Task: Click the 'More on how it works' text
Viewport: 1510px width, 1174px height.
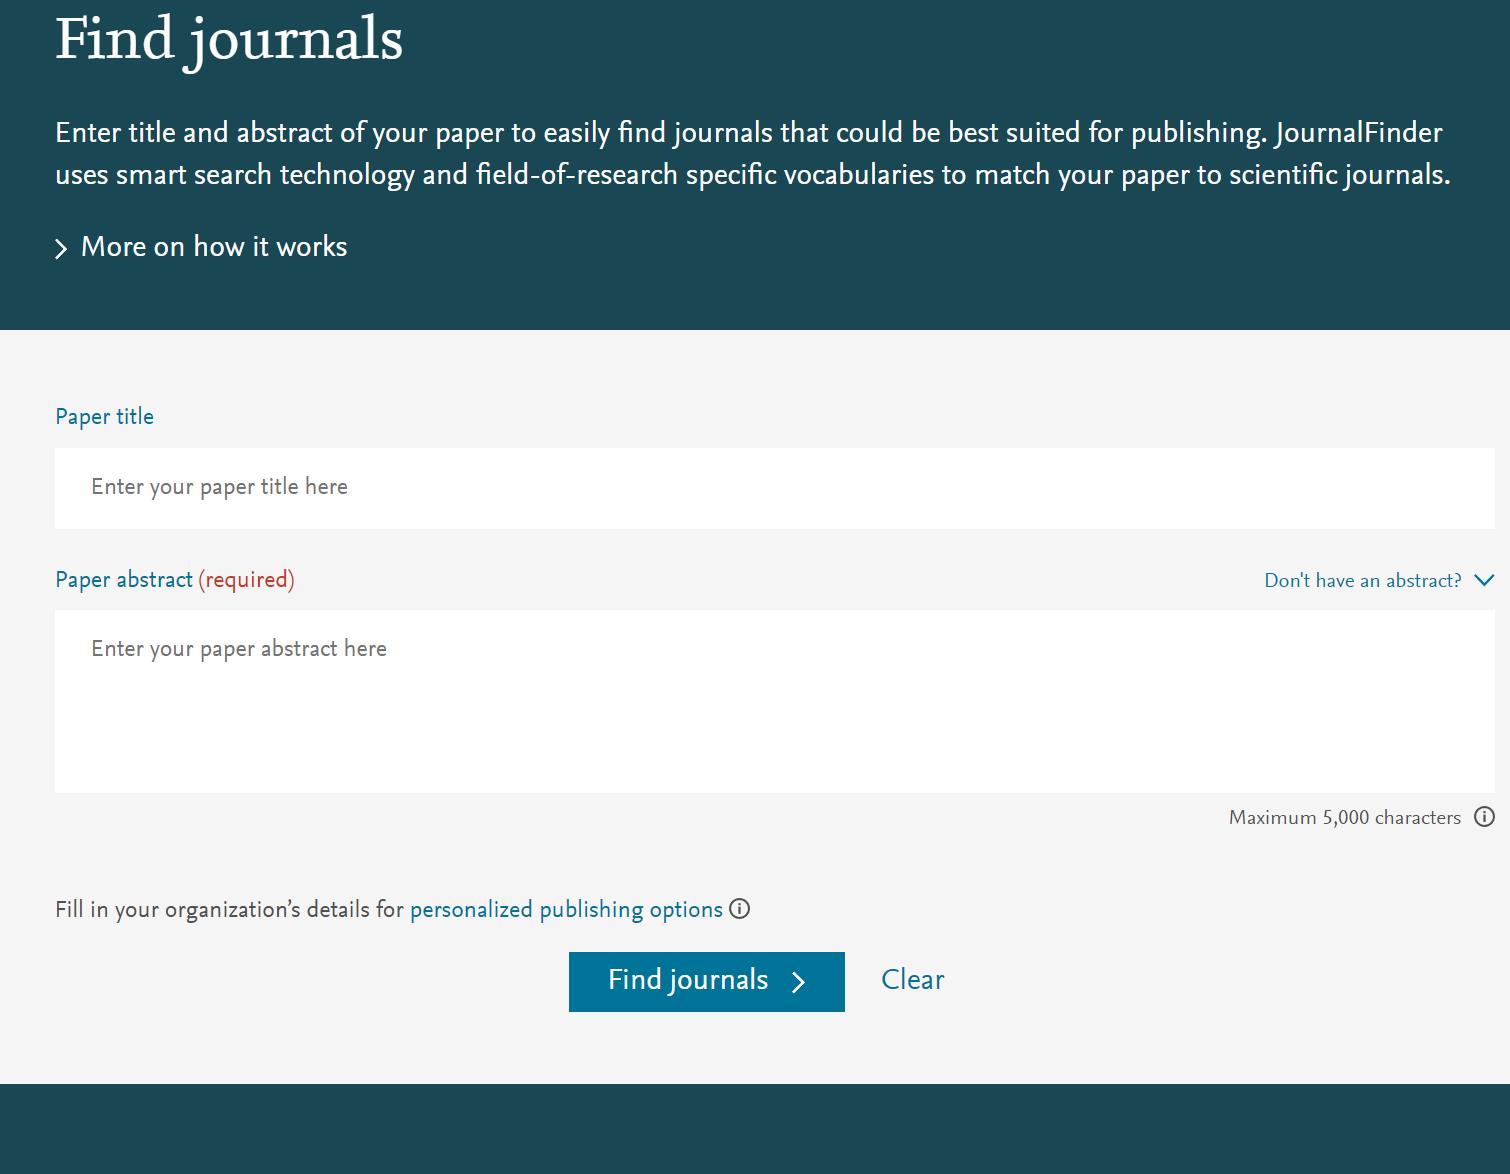Action: pyautogui.click(x=214, y=247)
